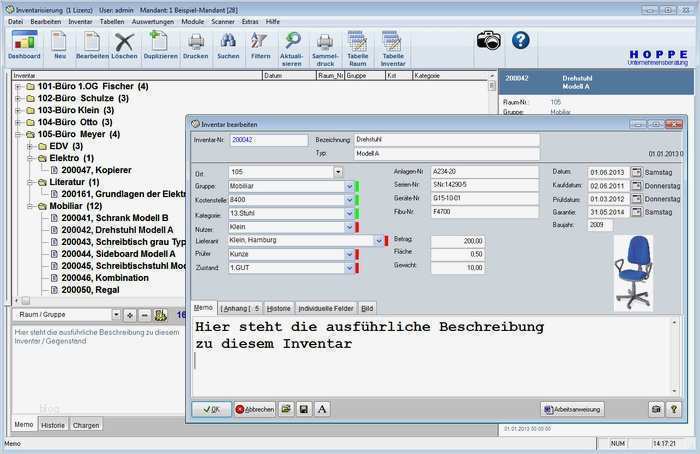
Task: Click the Abbrechen button
Action: pos(255,409)
